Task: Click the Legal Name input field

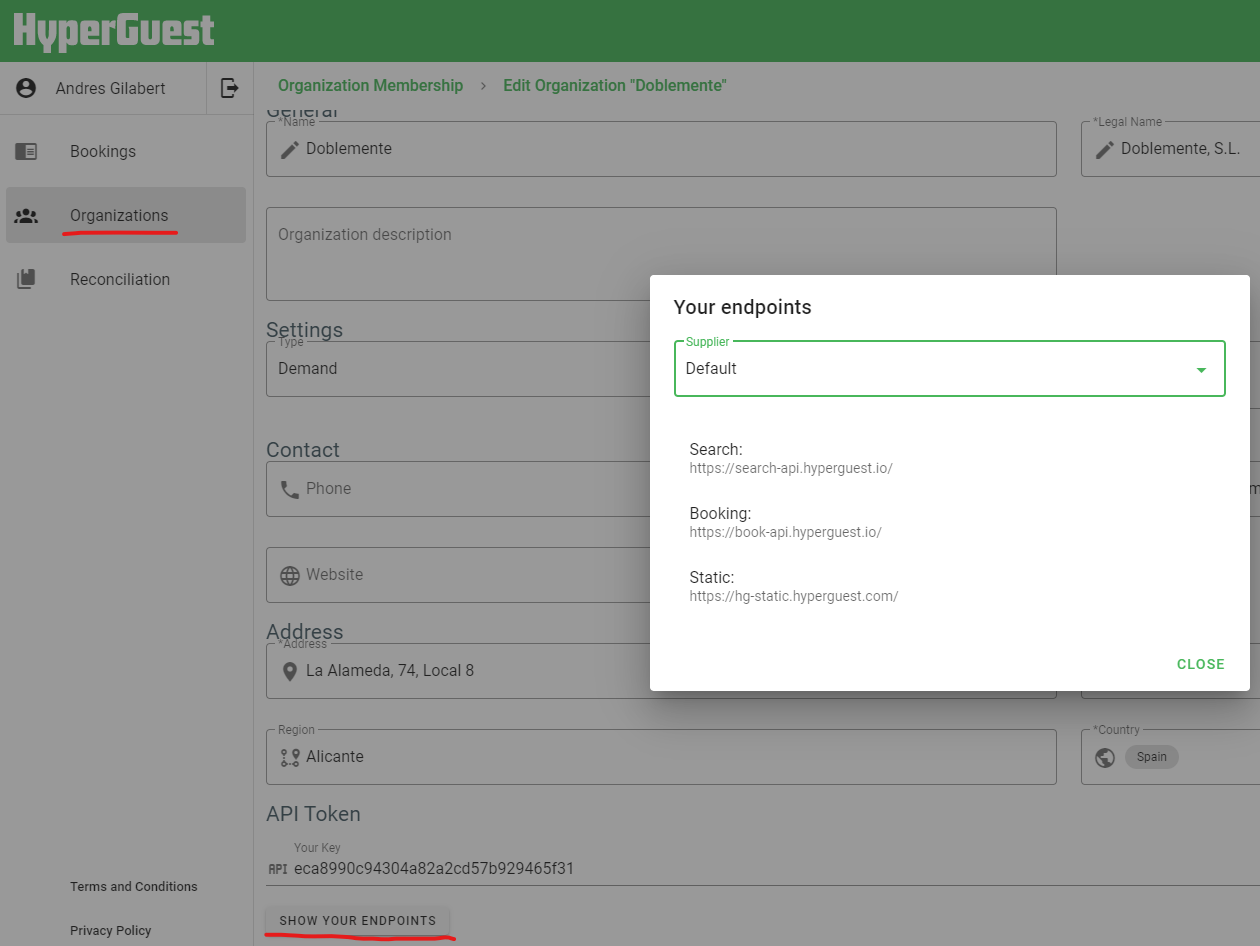Action: click(x=1170, y=149)
